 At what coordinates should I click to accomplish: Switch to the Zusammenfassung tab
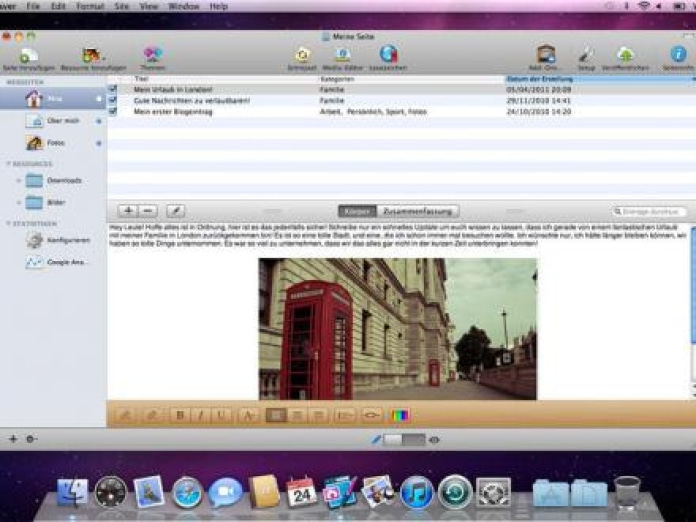[x=418, y=211]
